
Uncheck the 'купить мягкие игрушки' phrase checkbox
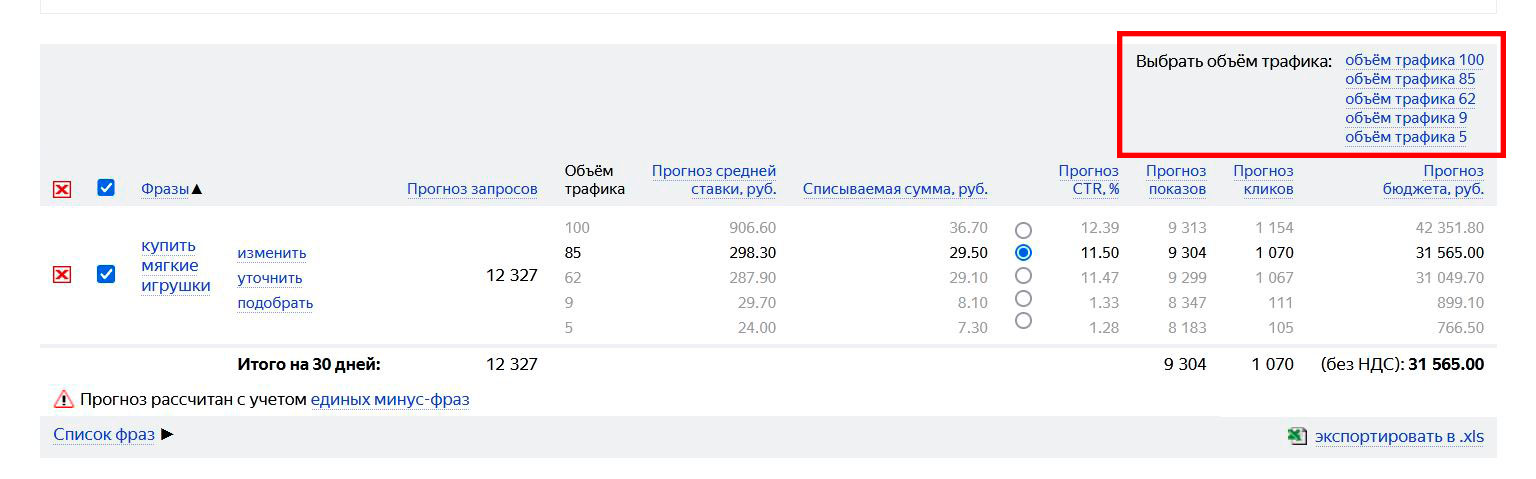coord(106,274)
